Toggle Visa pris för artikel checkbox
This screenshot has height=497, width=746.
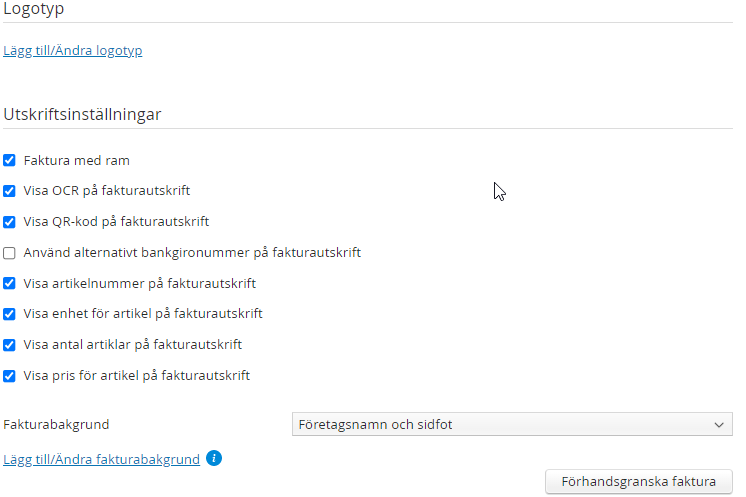pyautogui.click(x=10, y=376)
